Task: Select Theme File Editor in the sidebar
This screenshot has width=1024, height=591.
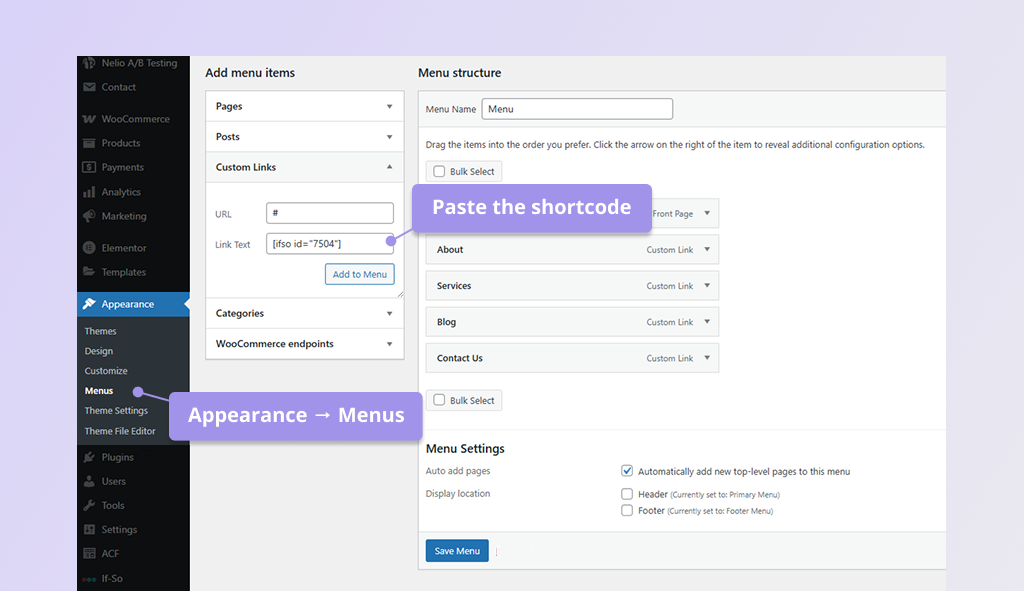Action: [119, 431]
